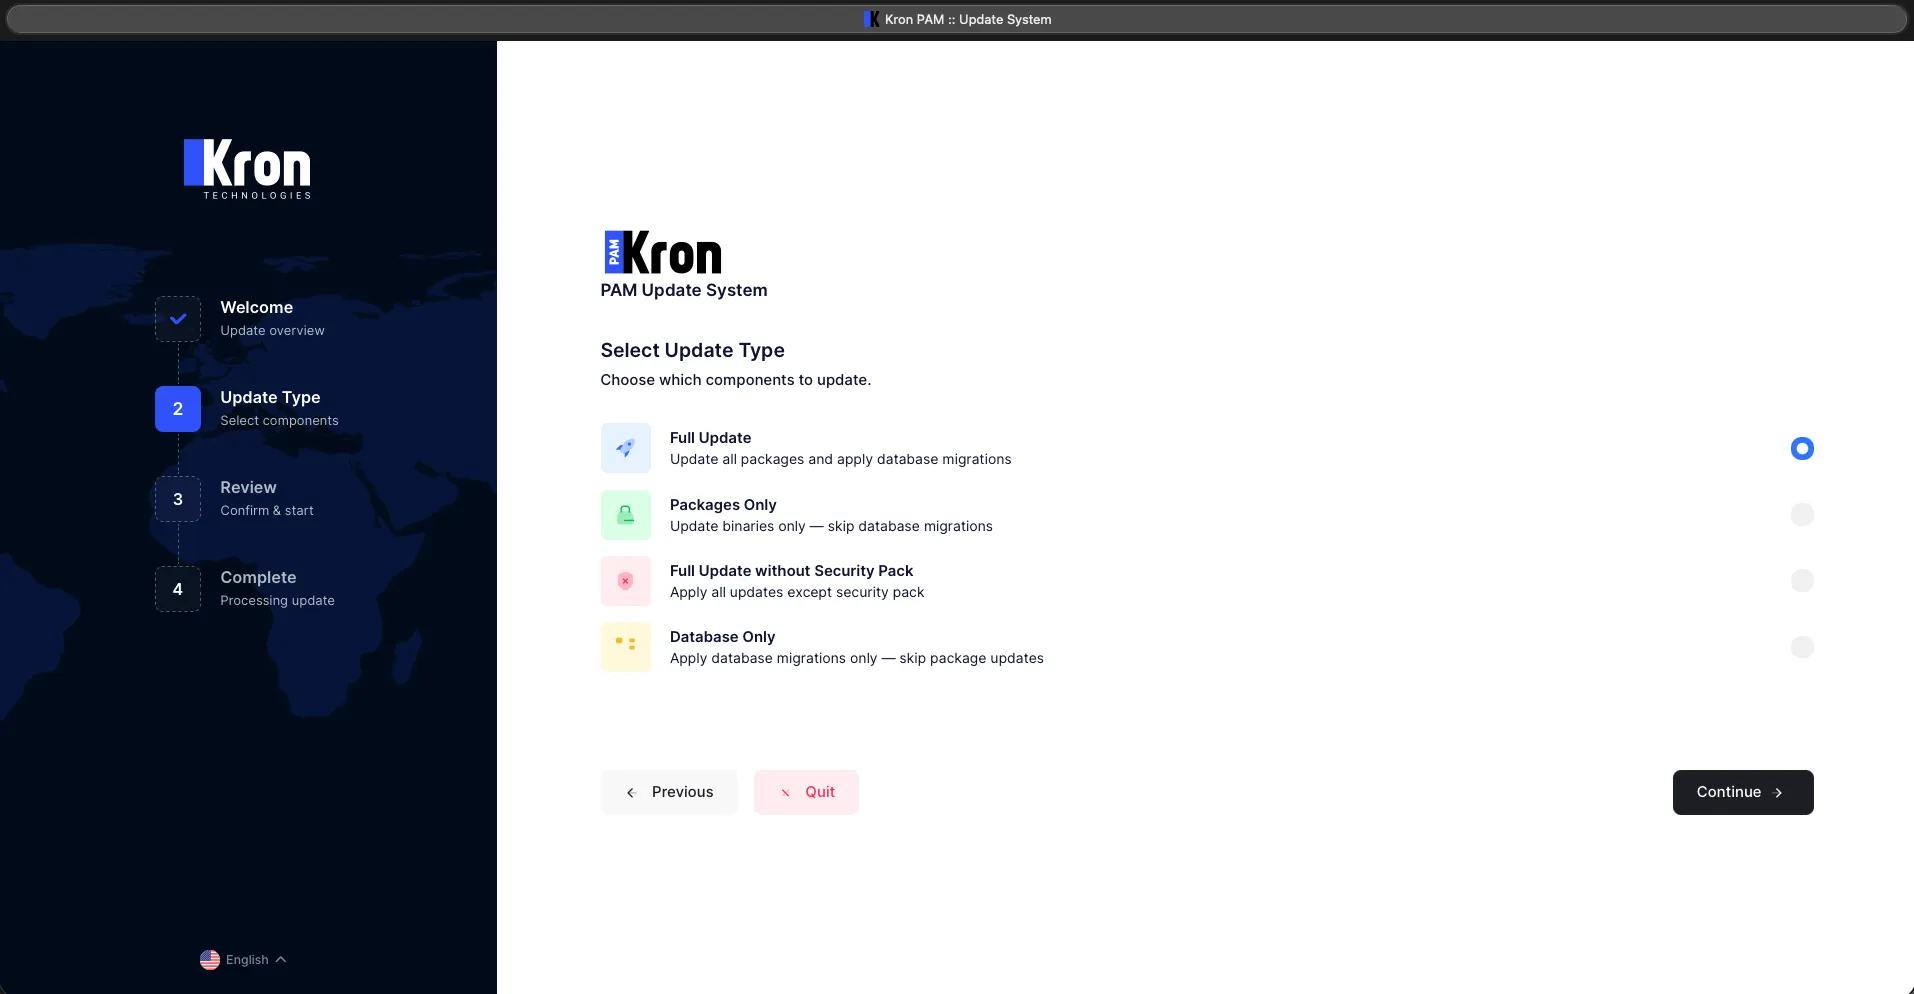Screen dimensions: 1914x994
Task: Click the Kron icon in the title bar
Action: click(x=872, y=19)
